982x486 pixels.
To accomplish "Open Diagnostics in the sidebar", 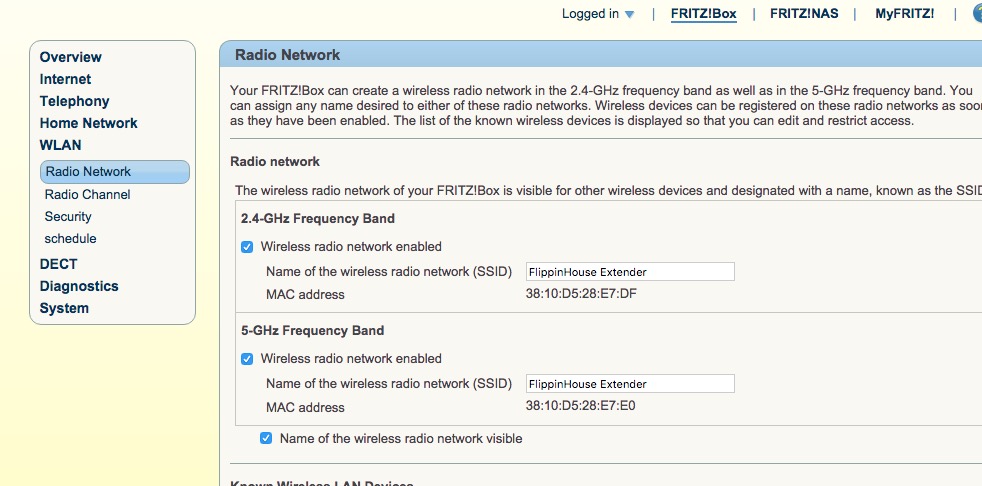I will (x=79, y=286).
